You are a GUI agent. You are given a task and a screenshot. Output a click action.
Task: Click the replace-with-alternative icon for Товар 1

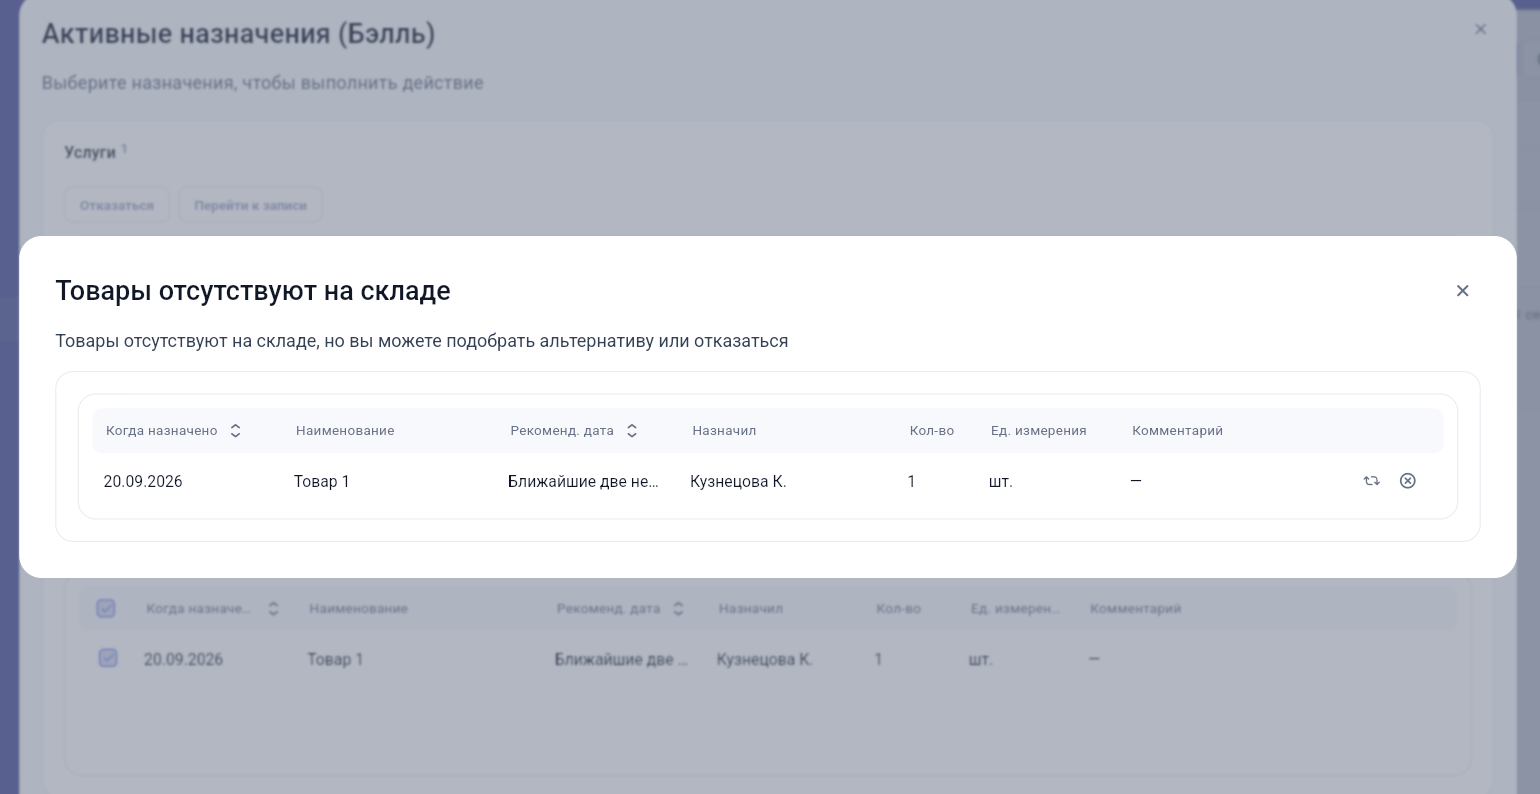[x=1371, y=481]
